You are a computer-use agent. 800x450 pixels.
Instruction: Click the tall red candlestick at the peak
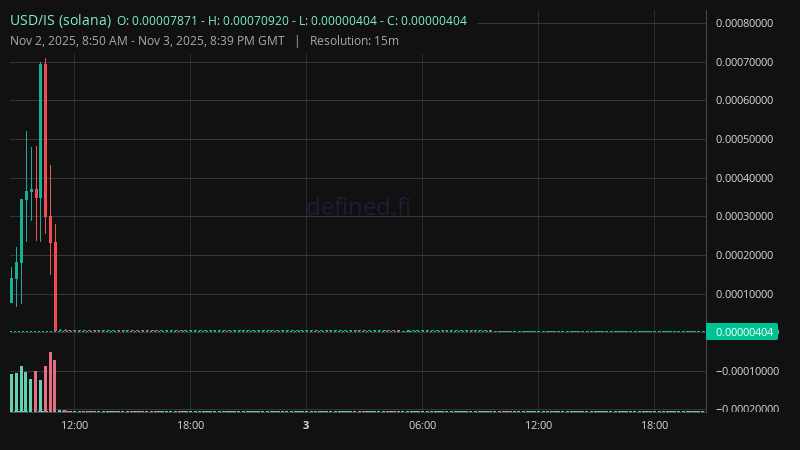pos(45,138)
